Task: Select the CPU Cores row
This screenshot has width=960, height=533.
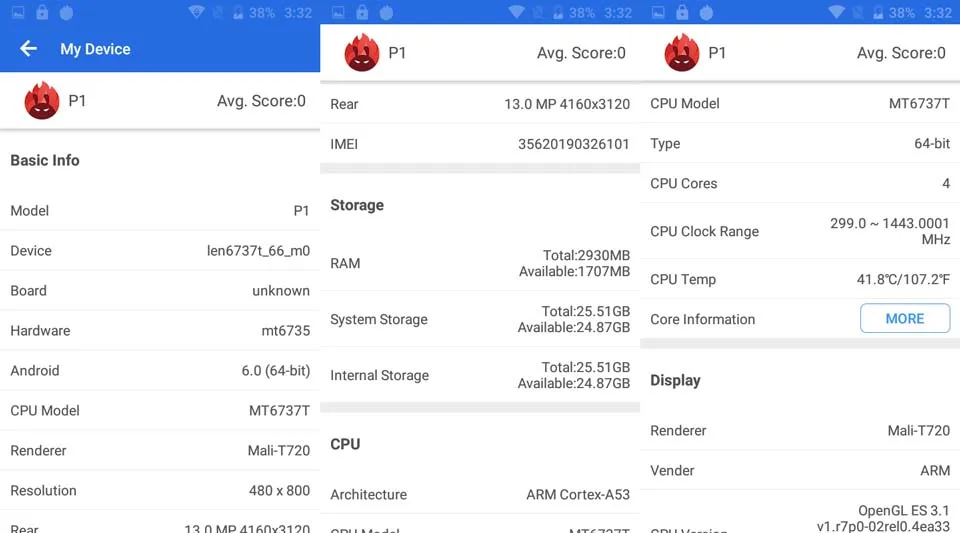Action: tap(800, 183)
